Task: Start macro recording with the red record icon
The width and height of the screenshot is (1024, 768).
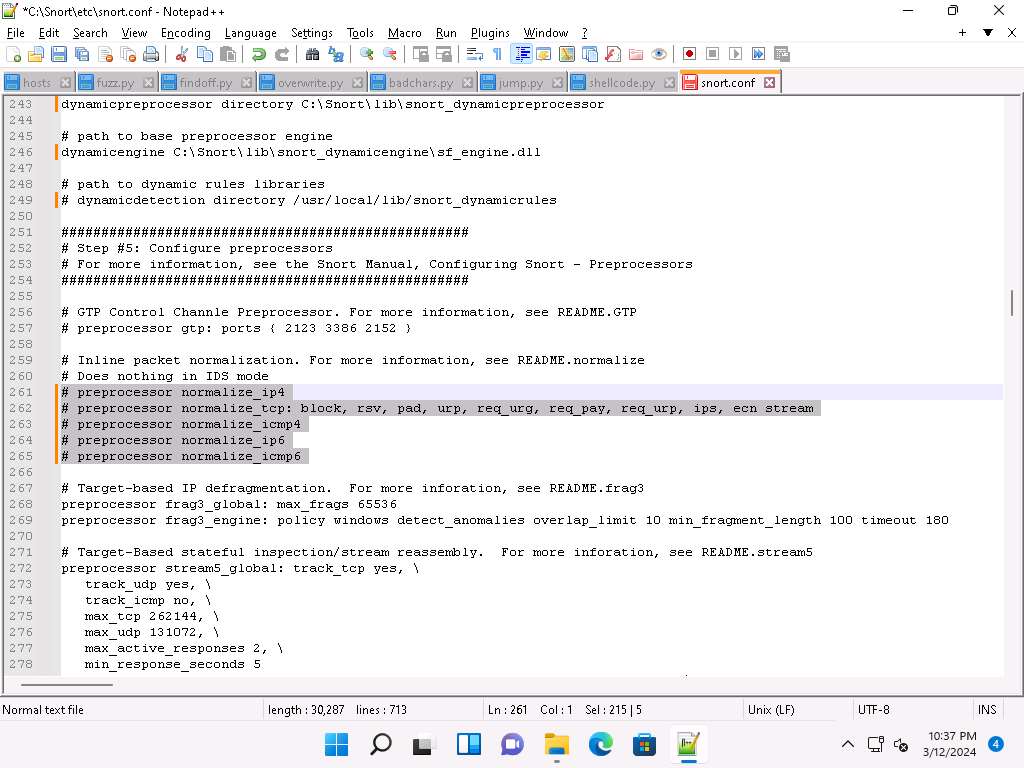Action: point(689,55)
